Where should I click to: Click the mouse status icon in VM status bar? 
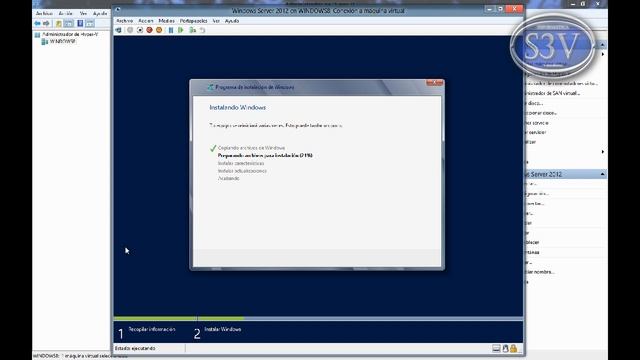pyautogui.click(x=505, y=348)
